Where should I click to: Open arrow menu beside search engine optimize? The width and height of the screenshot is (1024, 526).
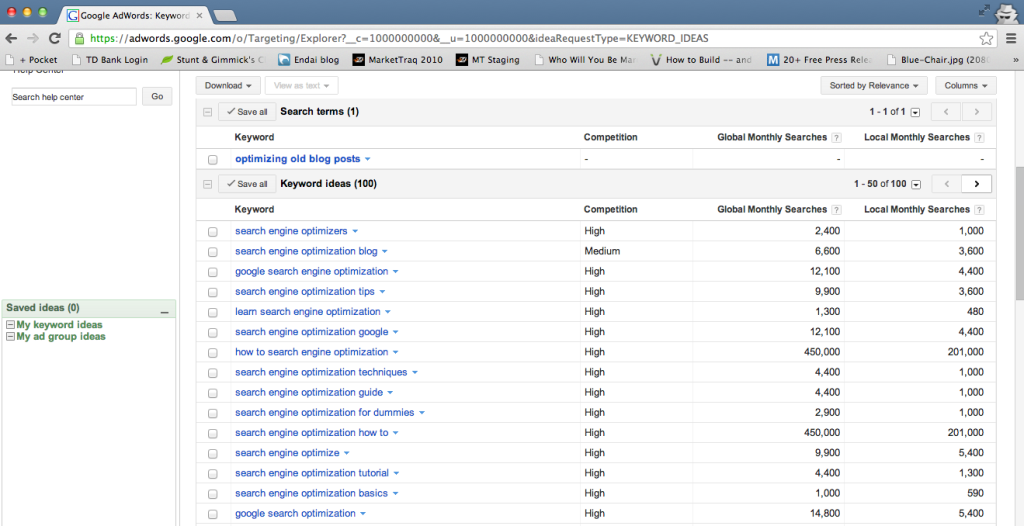[x=347, y=453]
